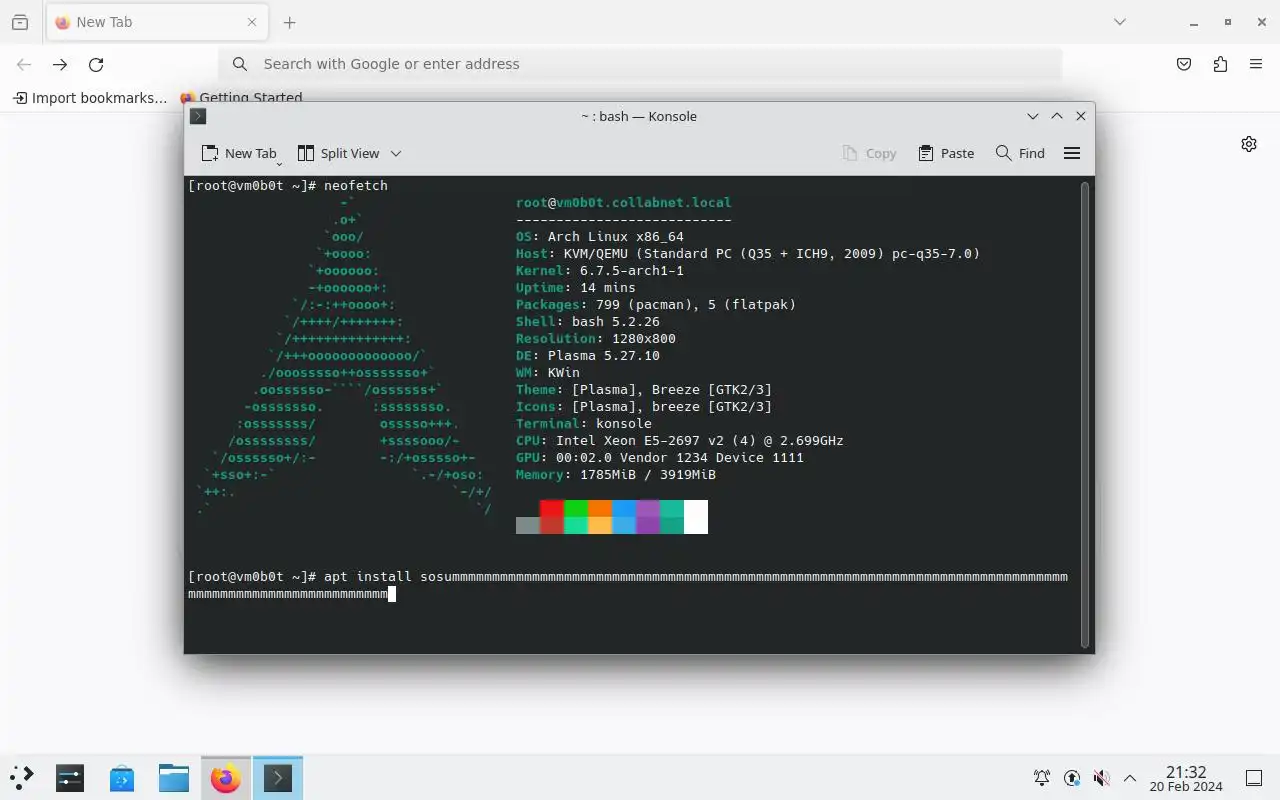The height and width of the screenshot is (800, 1280).
Task: Click the Konsole terminal icon in title bar
Action: (x=198, y=116)
